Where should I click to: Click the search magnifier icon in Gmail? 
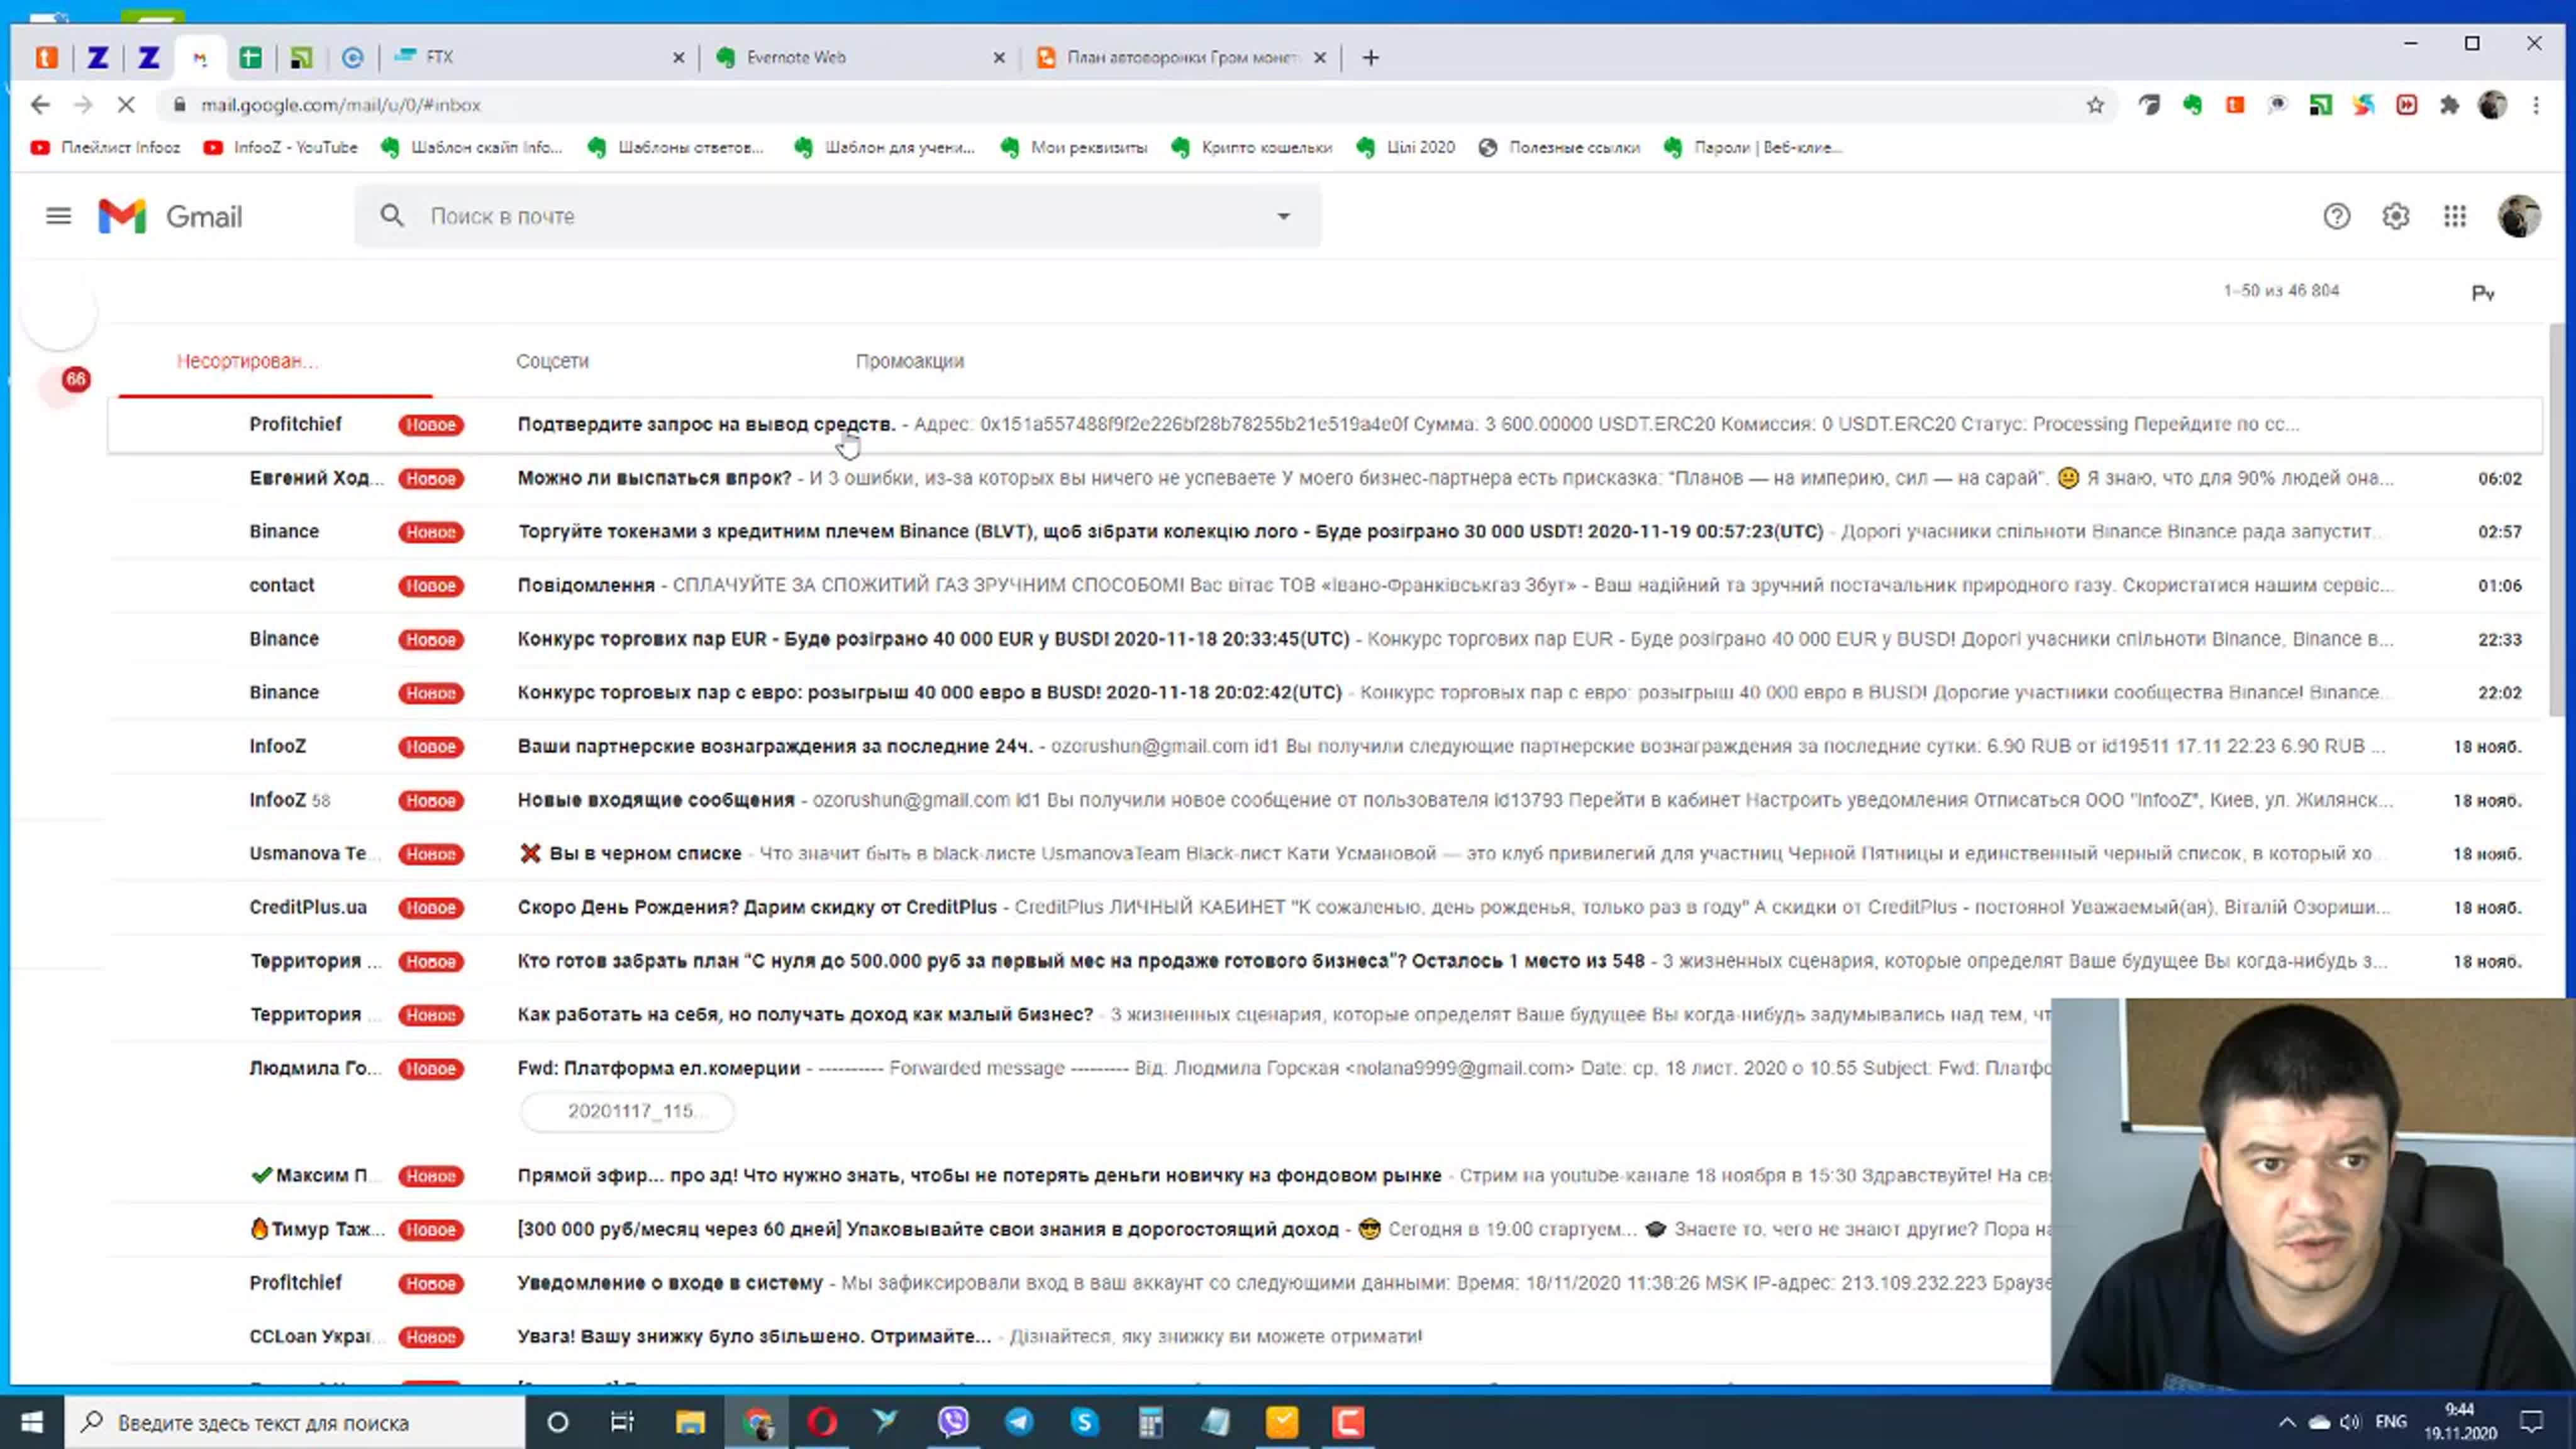pyautogui.click(x=392, y=216)
